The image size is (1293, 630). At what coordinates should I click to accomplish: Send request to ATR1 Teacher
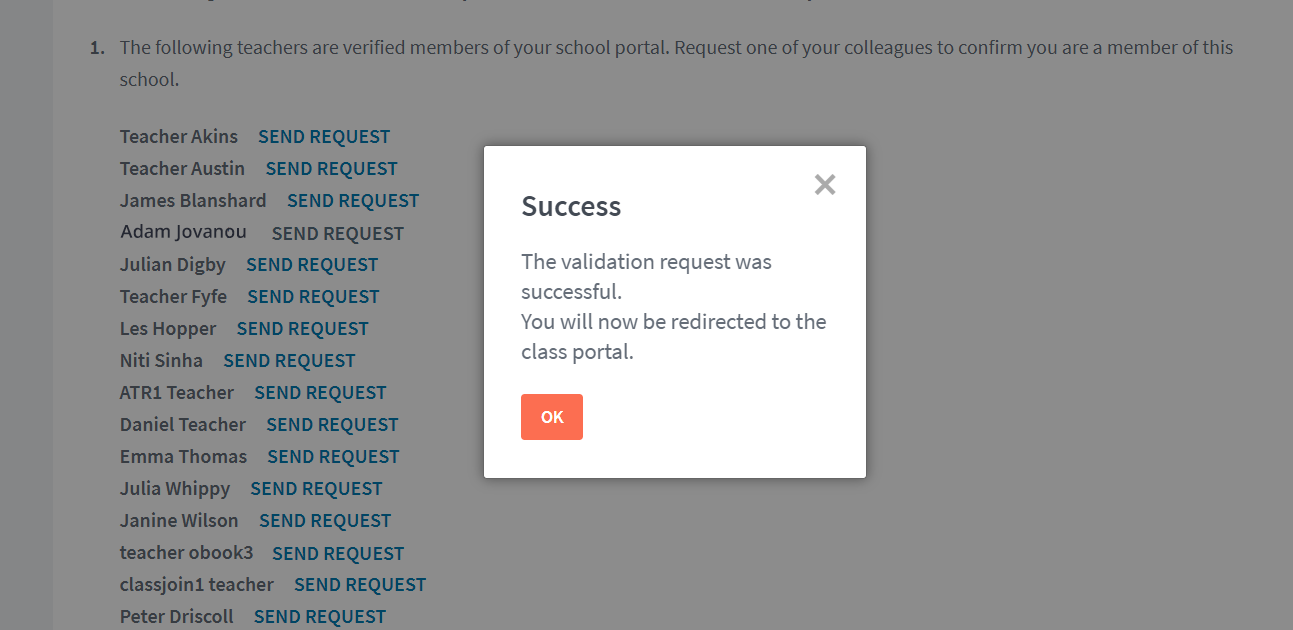point(320,393)
